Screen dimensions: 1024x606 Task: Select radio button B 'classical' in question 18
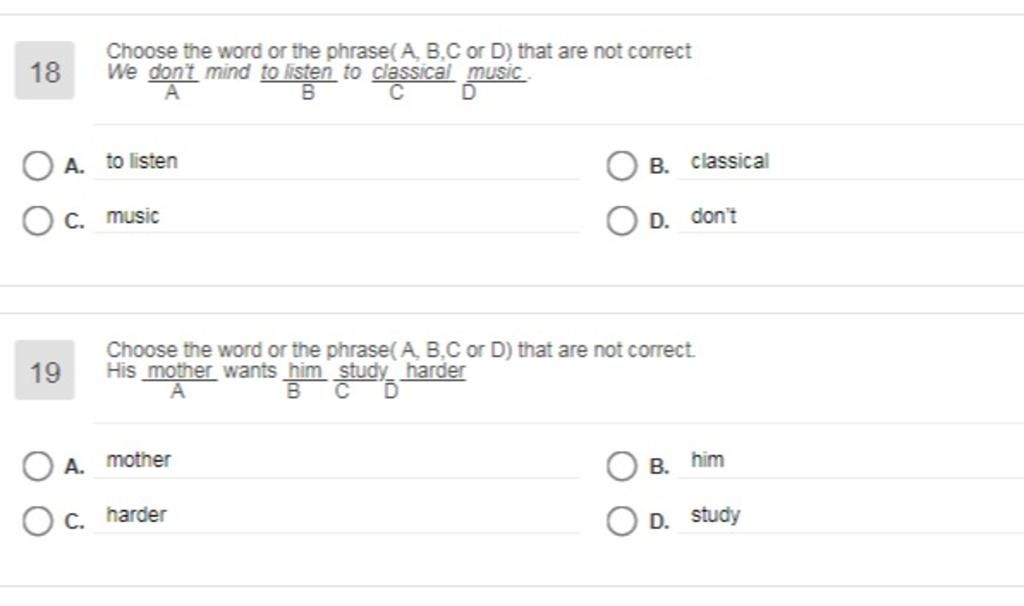point(621,166)
